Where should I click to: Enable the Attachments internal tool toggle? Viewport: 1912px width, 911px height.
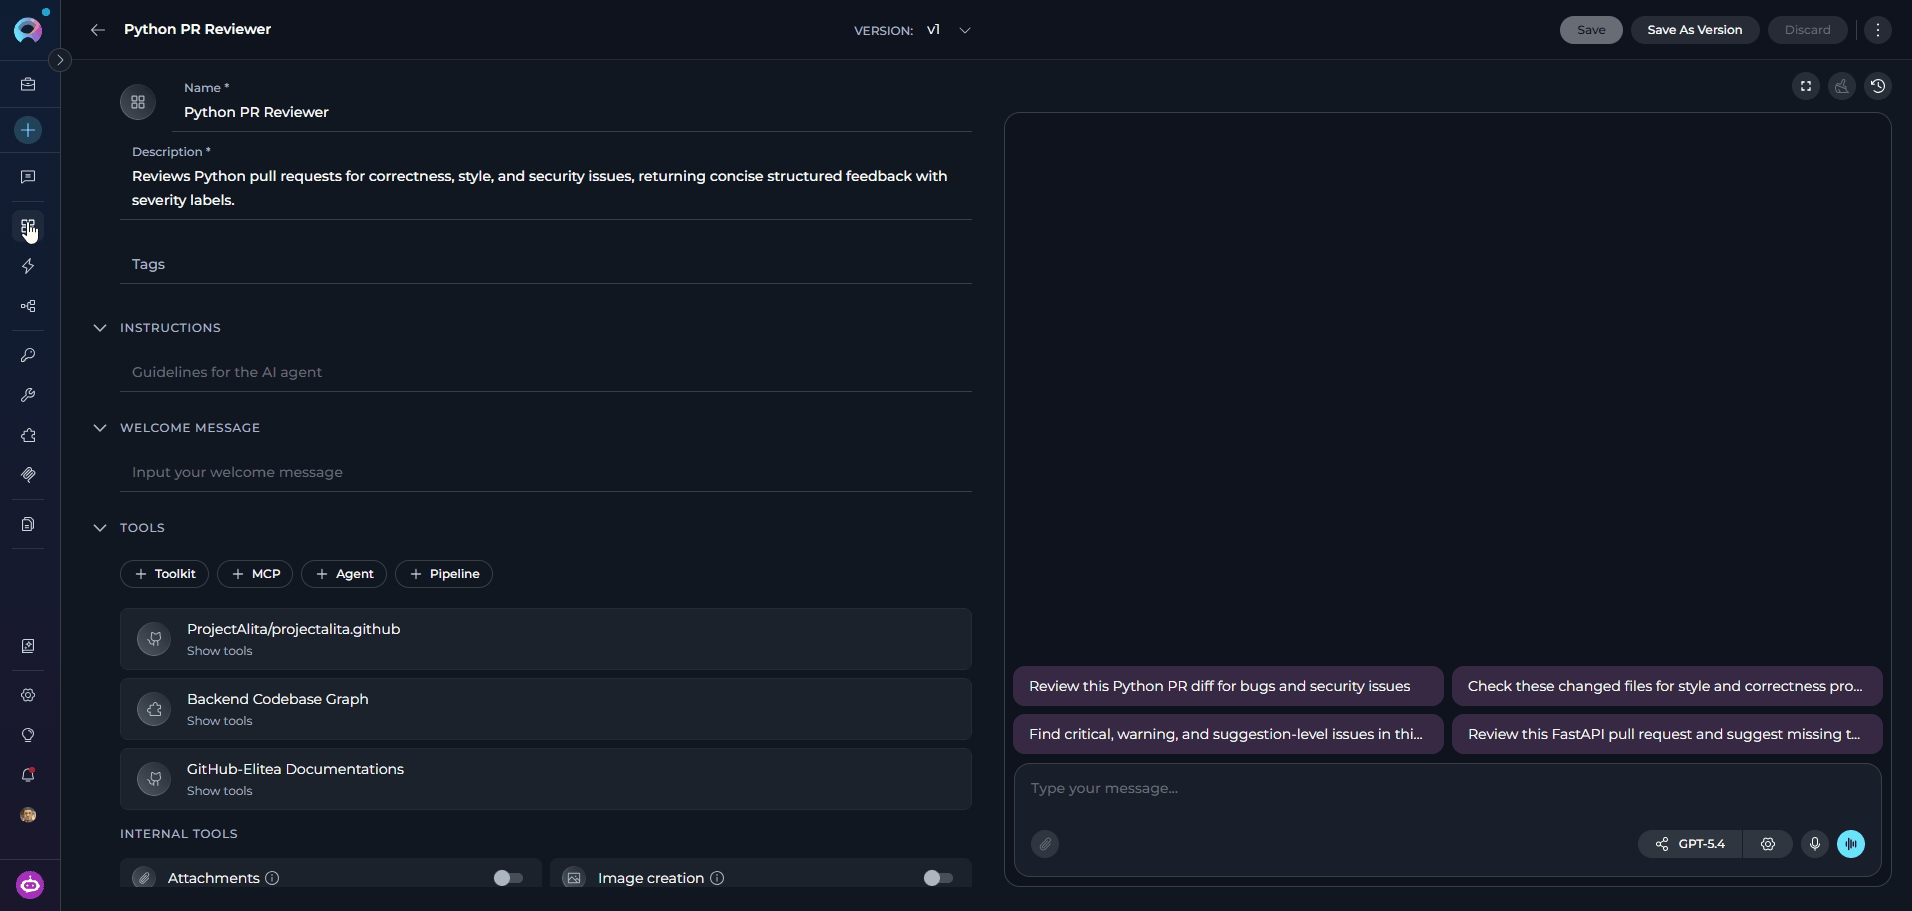(508, 878)
